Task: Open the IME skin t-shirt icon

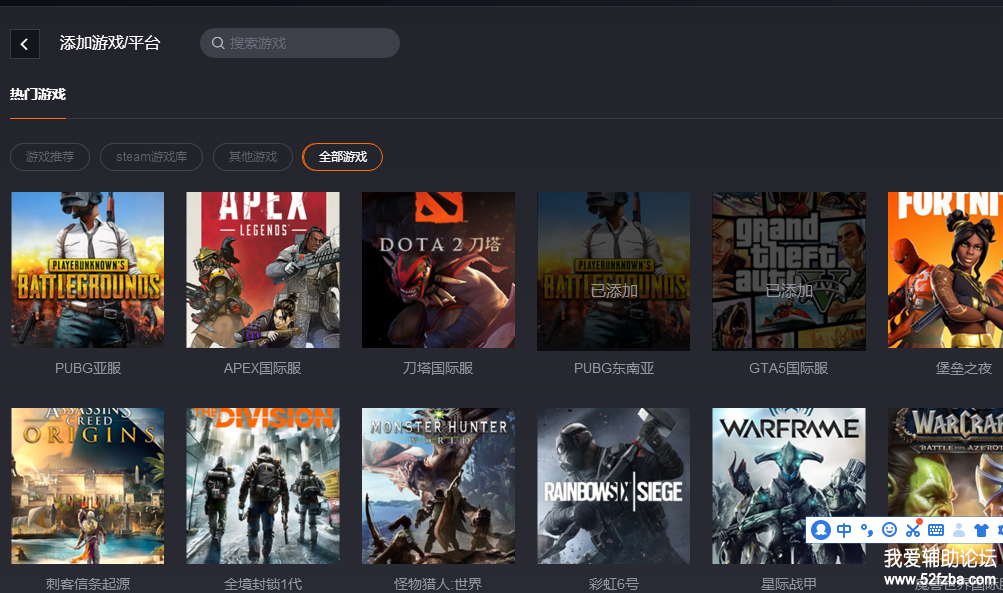Action: point(981,530)
